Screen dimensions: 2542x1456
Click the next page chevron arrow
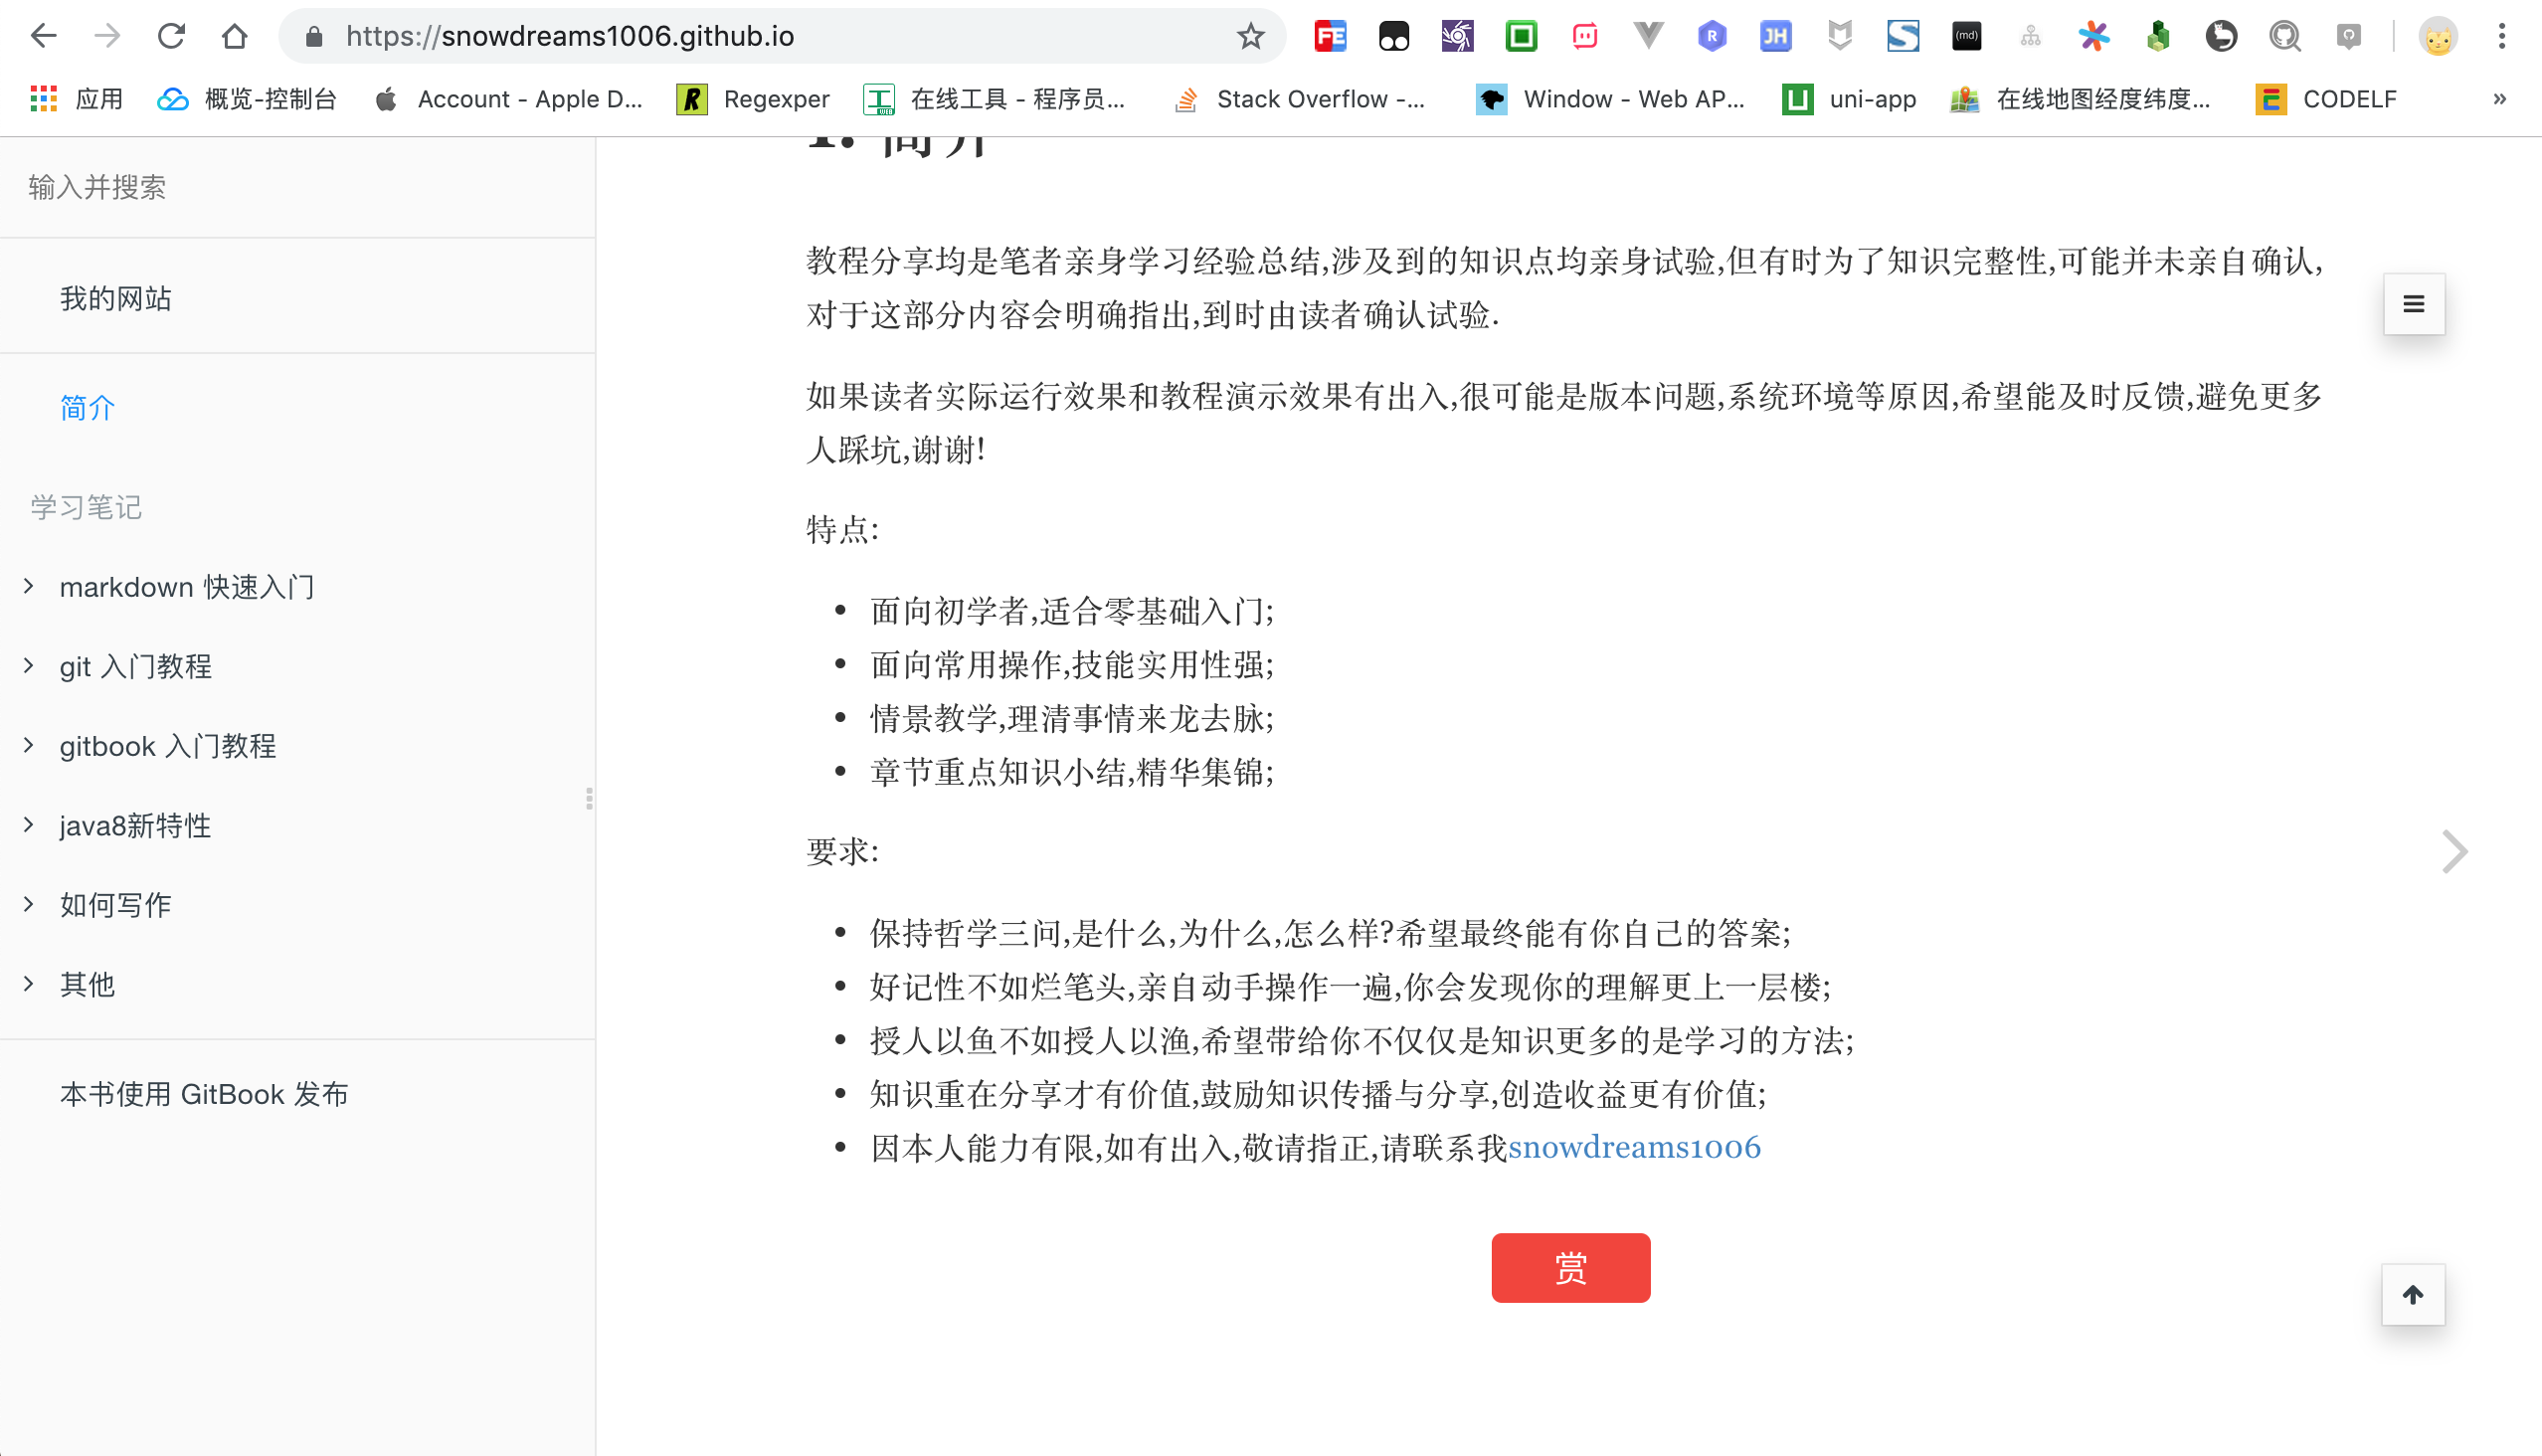point(2455,851)
